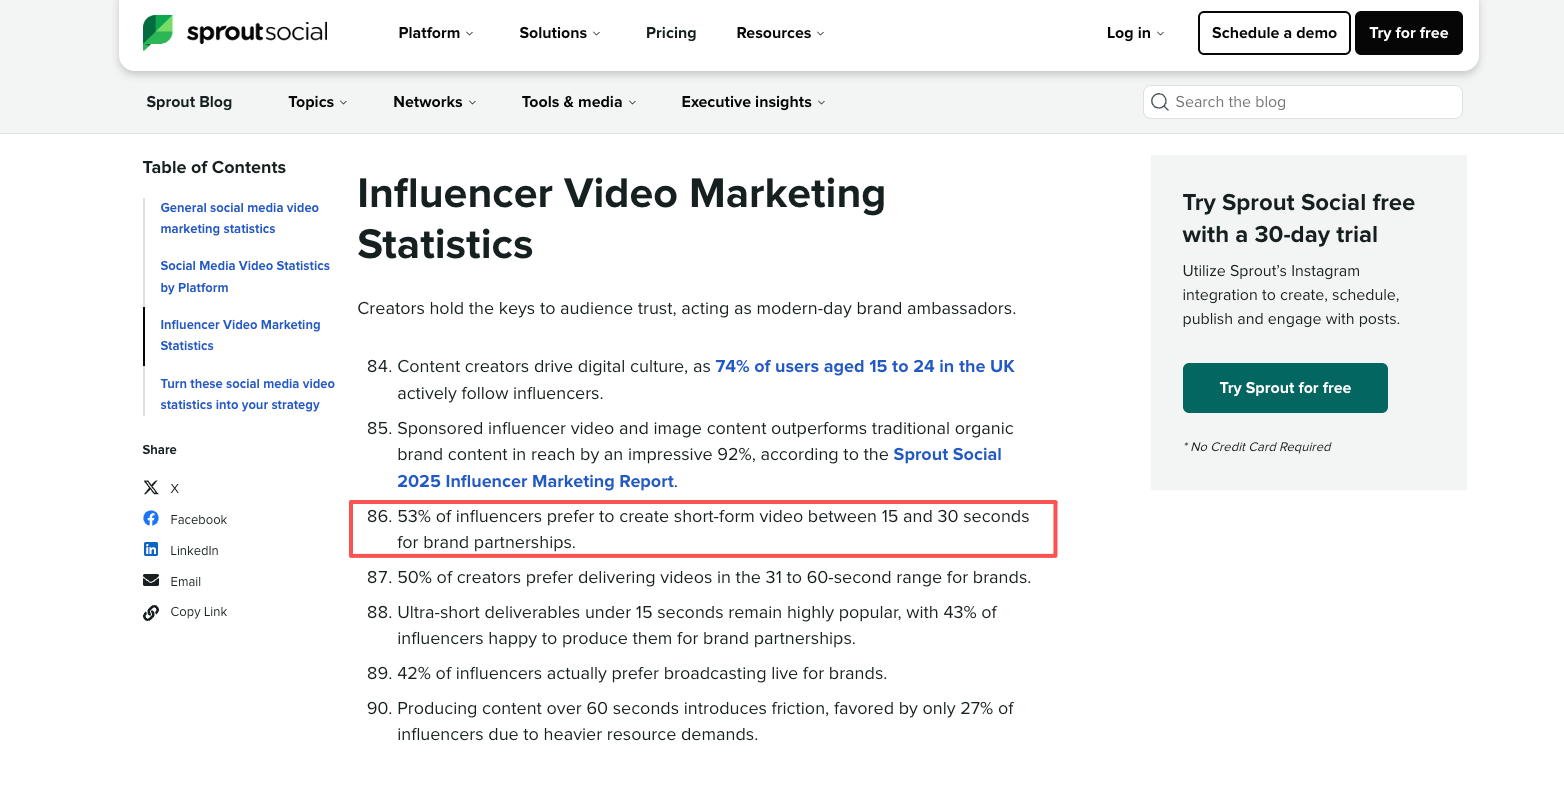Jump to Social Media Video Statistics by Platform
This screenshot has width=1564, height=807.
245,276
